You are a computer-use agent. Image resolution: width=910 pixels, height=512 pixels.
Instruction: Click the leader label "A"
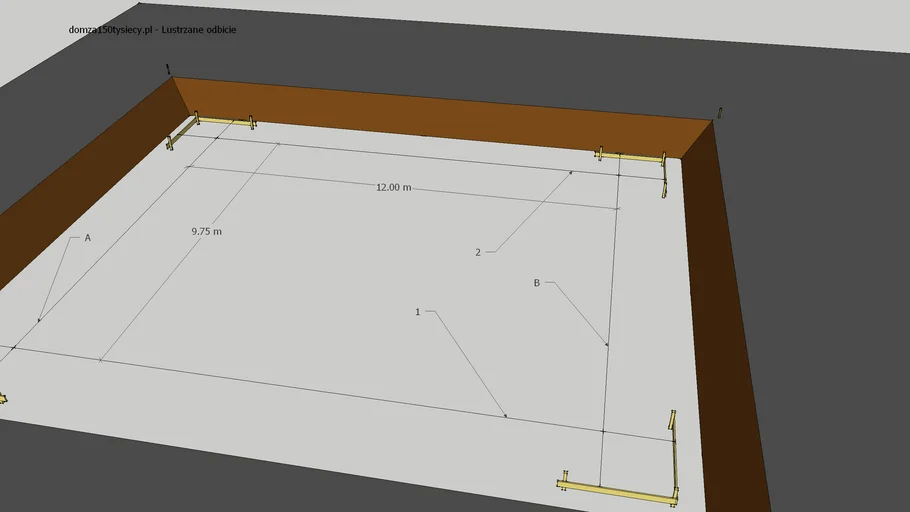pos(88,238)
